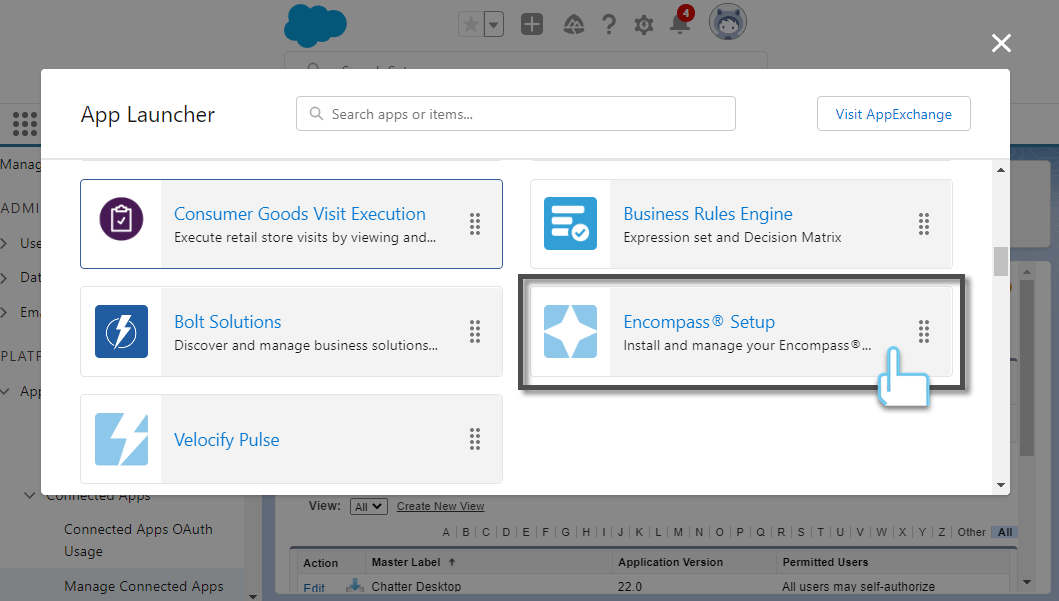Click the search magnifier in App Launcher

pos(316,113)
